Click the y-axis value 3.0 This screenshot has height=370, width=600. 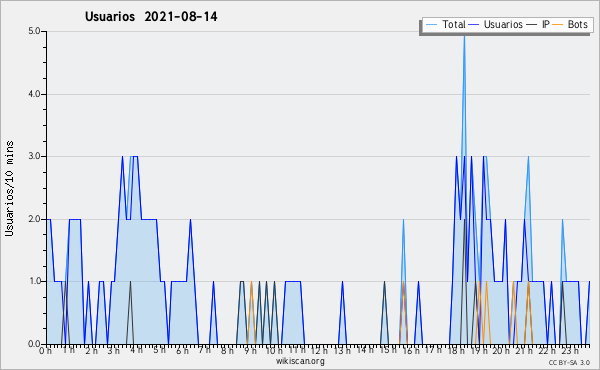pos(34,156)
